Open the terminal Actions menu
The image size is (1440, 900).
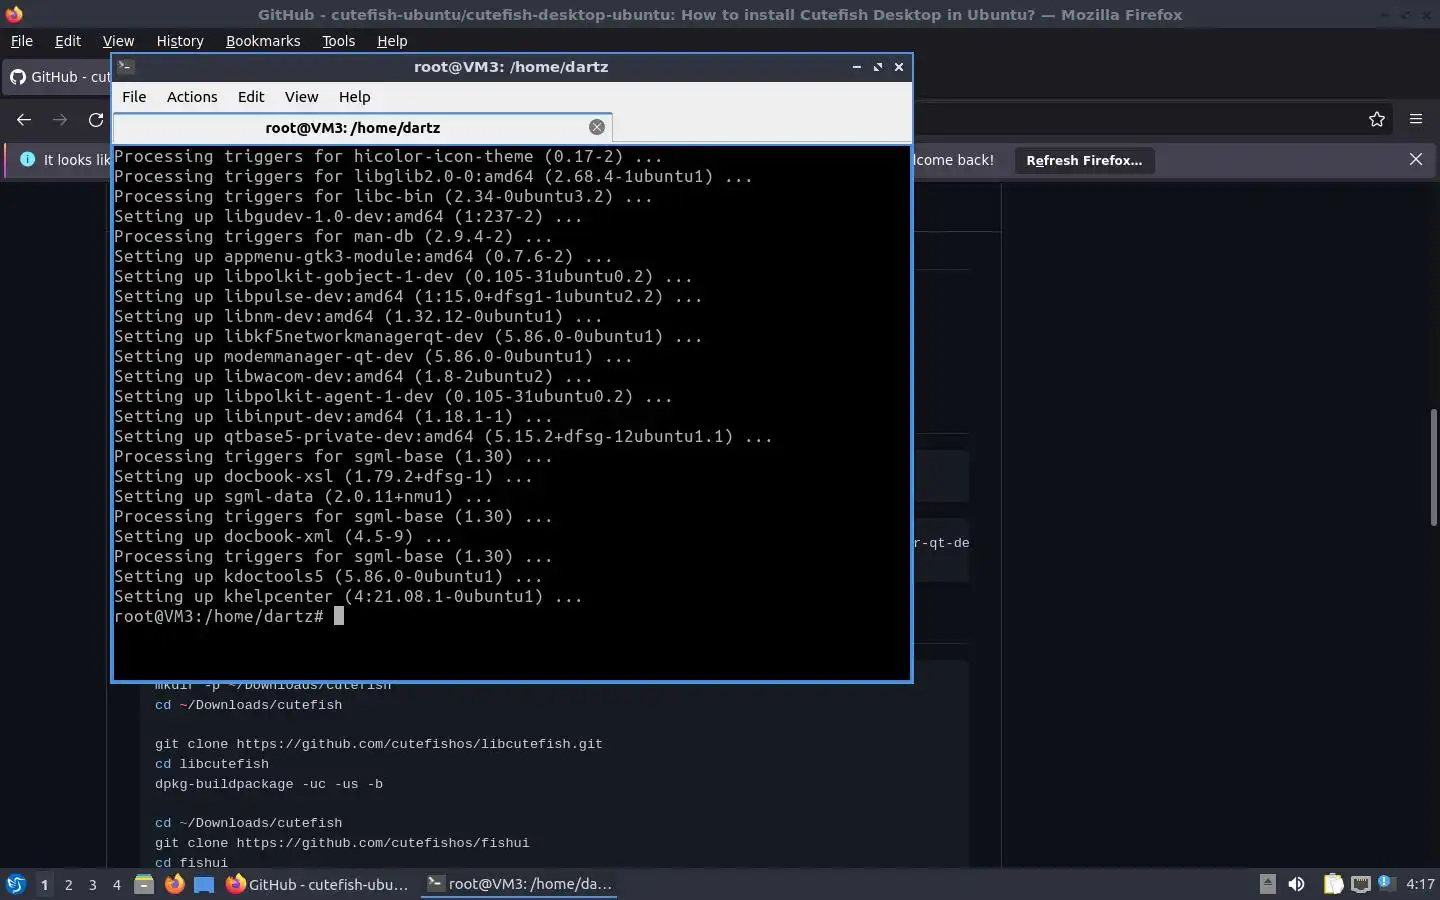[192, 97]
